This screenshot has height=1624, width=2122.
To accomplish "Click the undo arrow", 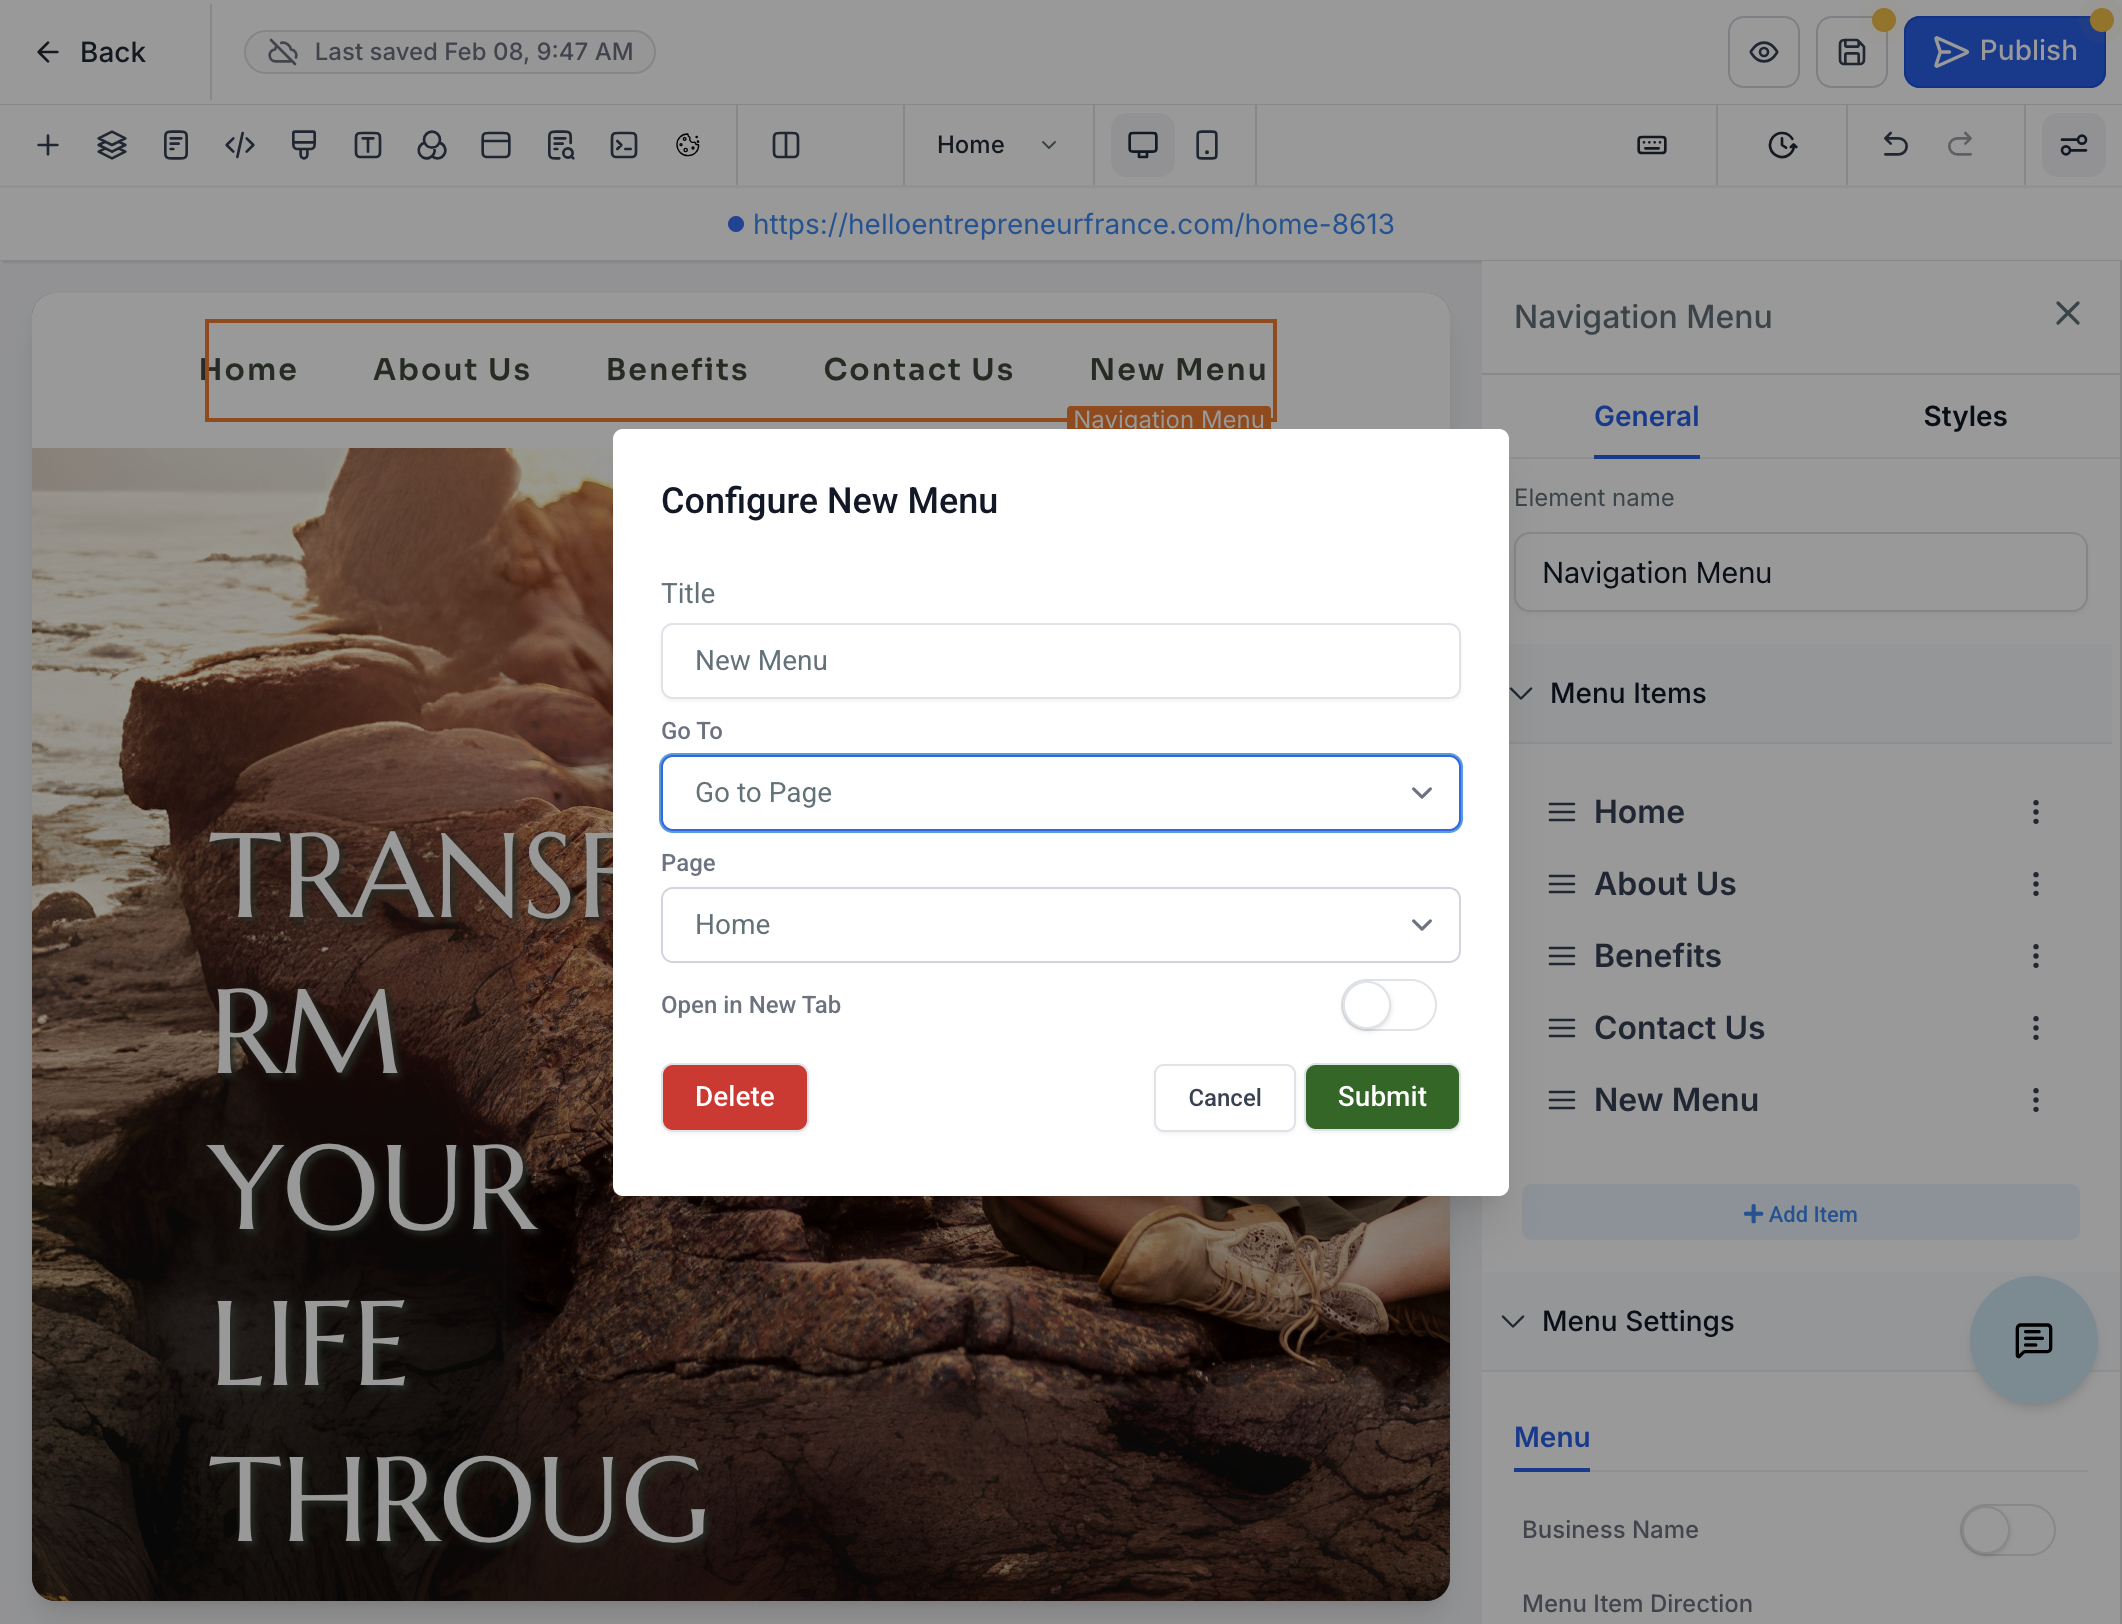I will [x=1895, y=145].
